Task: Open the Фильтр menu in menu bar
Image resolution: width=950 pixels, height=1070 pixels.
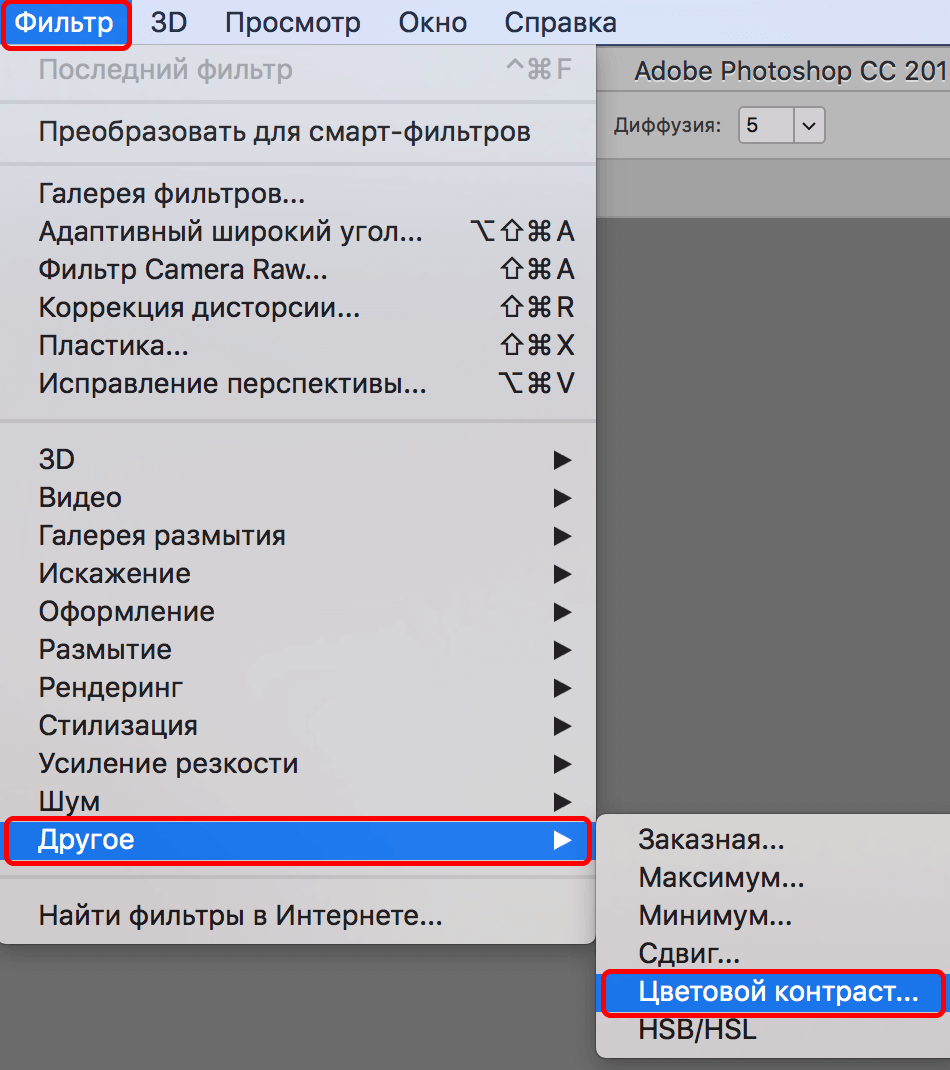Action: (65, 23)
